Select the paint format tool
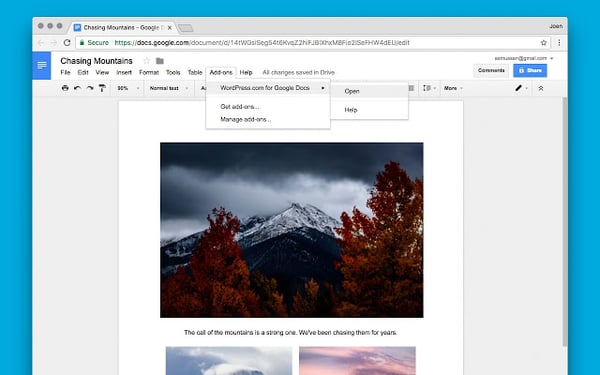The image size is (600, 375). point(102,88)
